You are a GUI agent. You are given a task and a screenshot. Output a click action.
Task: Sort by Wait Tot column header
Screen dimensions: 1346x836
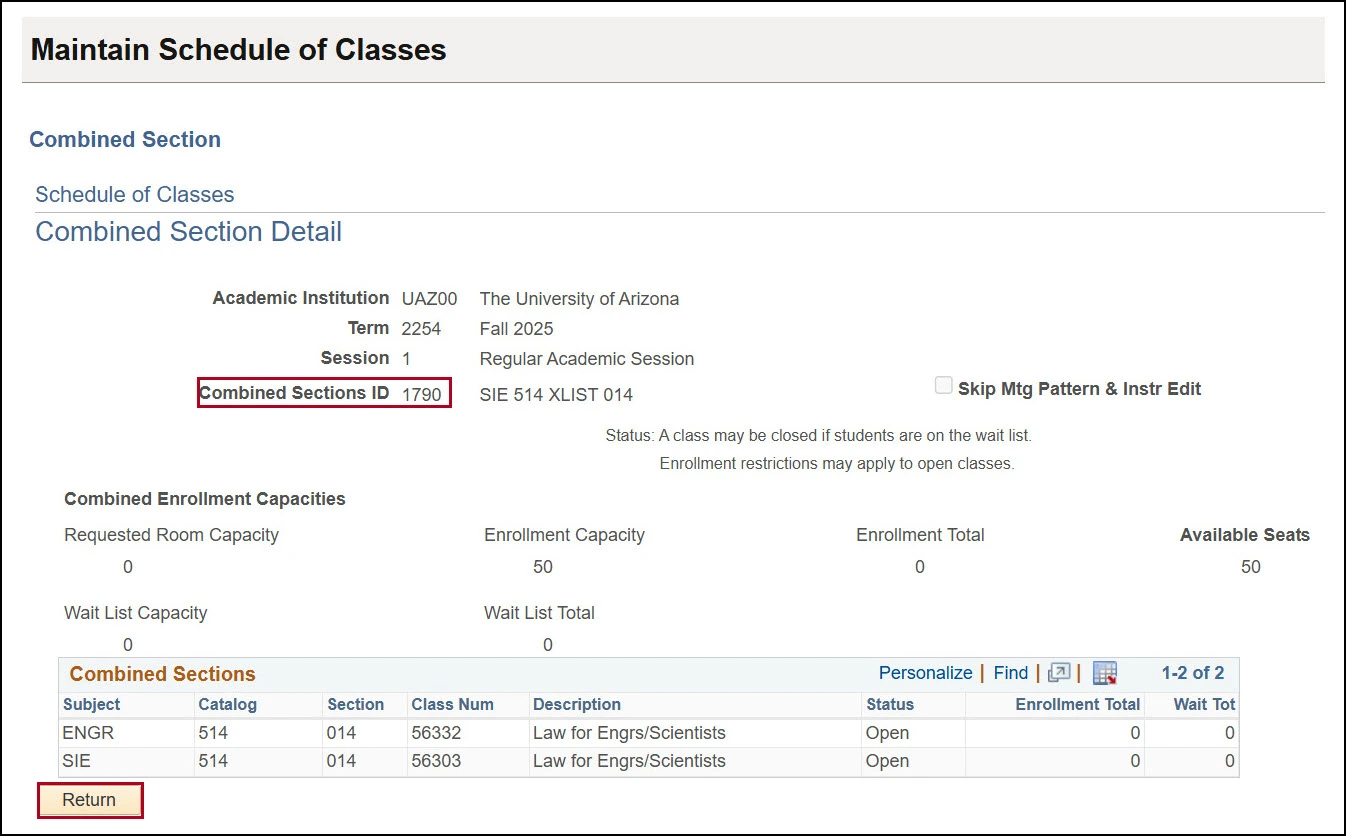pos(1204,704)
